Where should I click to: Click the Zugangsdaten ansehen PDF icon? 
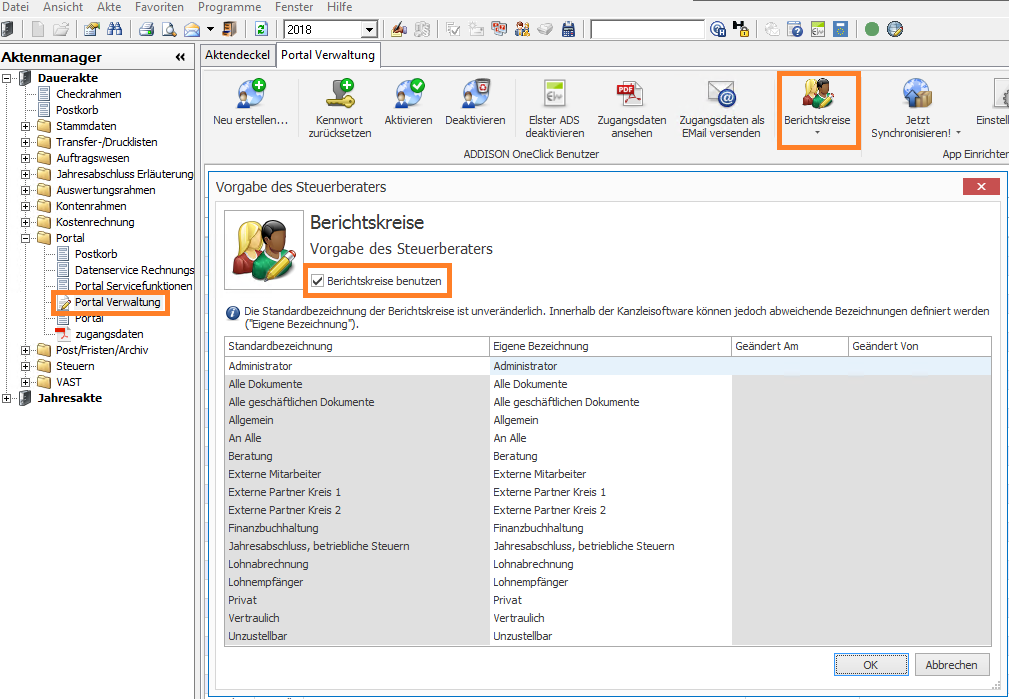(631, 94)
